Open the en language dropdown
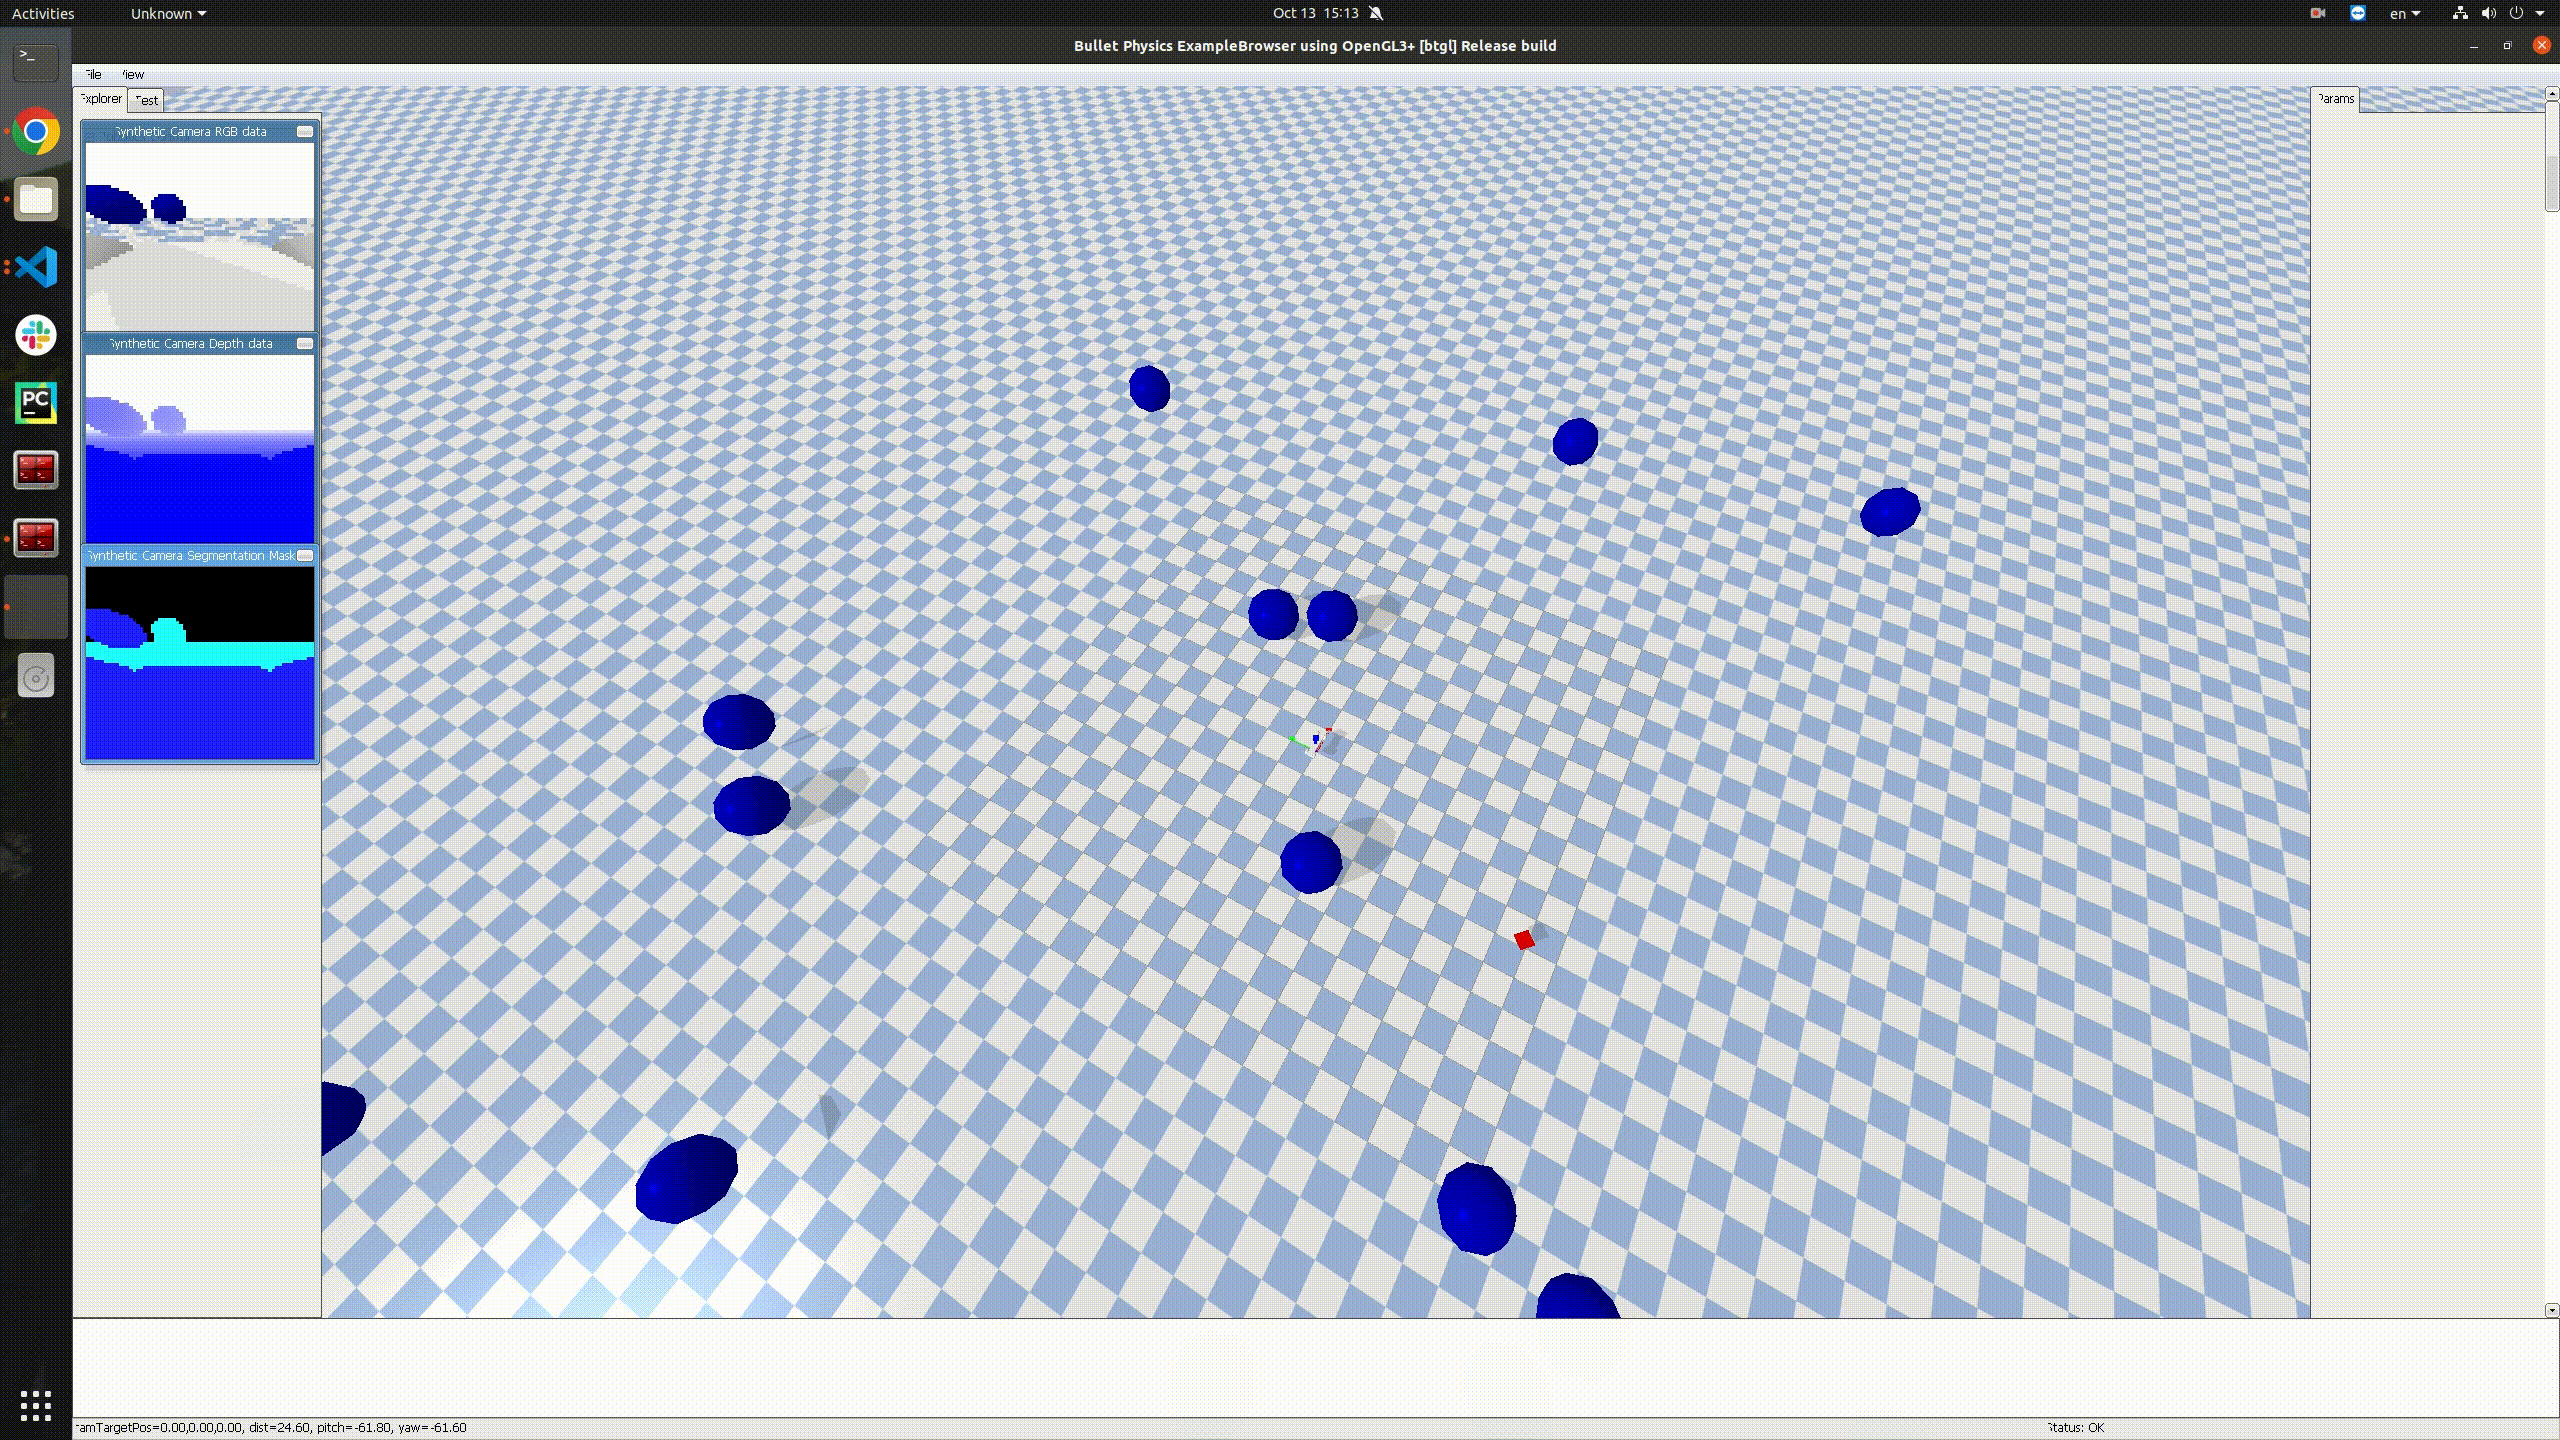The height and width of the screenshot is (1440, 2560). pyautogui.click(x=2404, y=13)
